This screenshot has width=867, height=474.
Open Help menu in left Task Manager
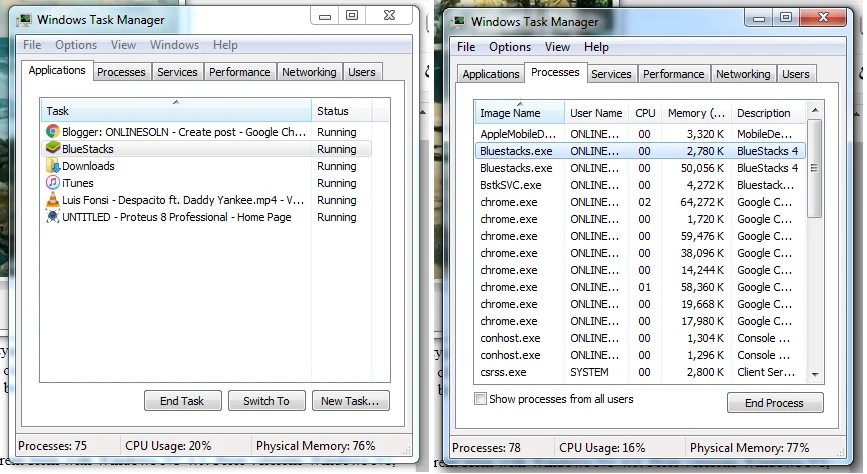click(x=225, y=45)
